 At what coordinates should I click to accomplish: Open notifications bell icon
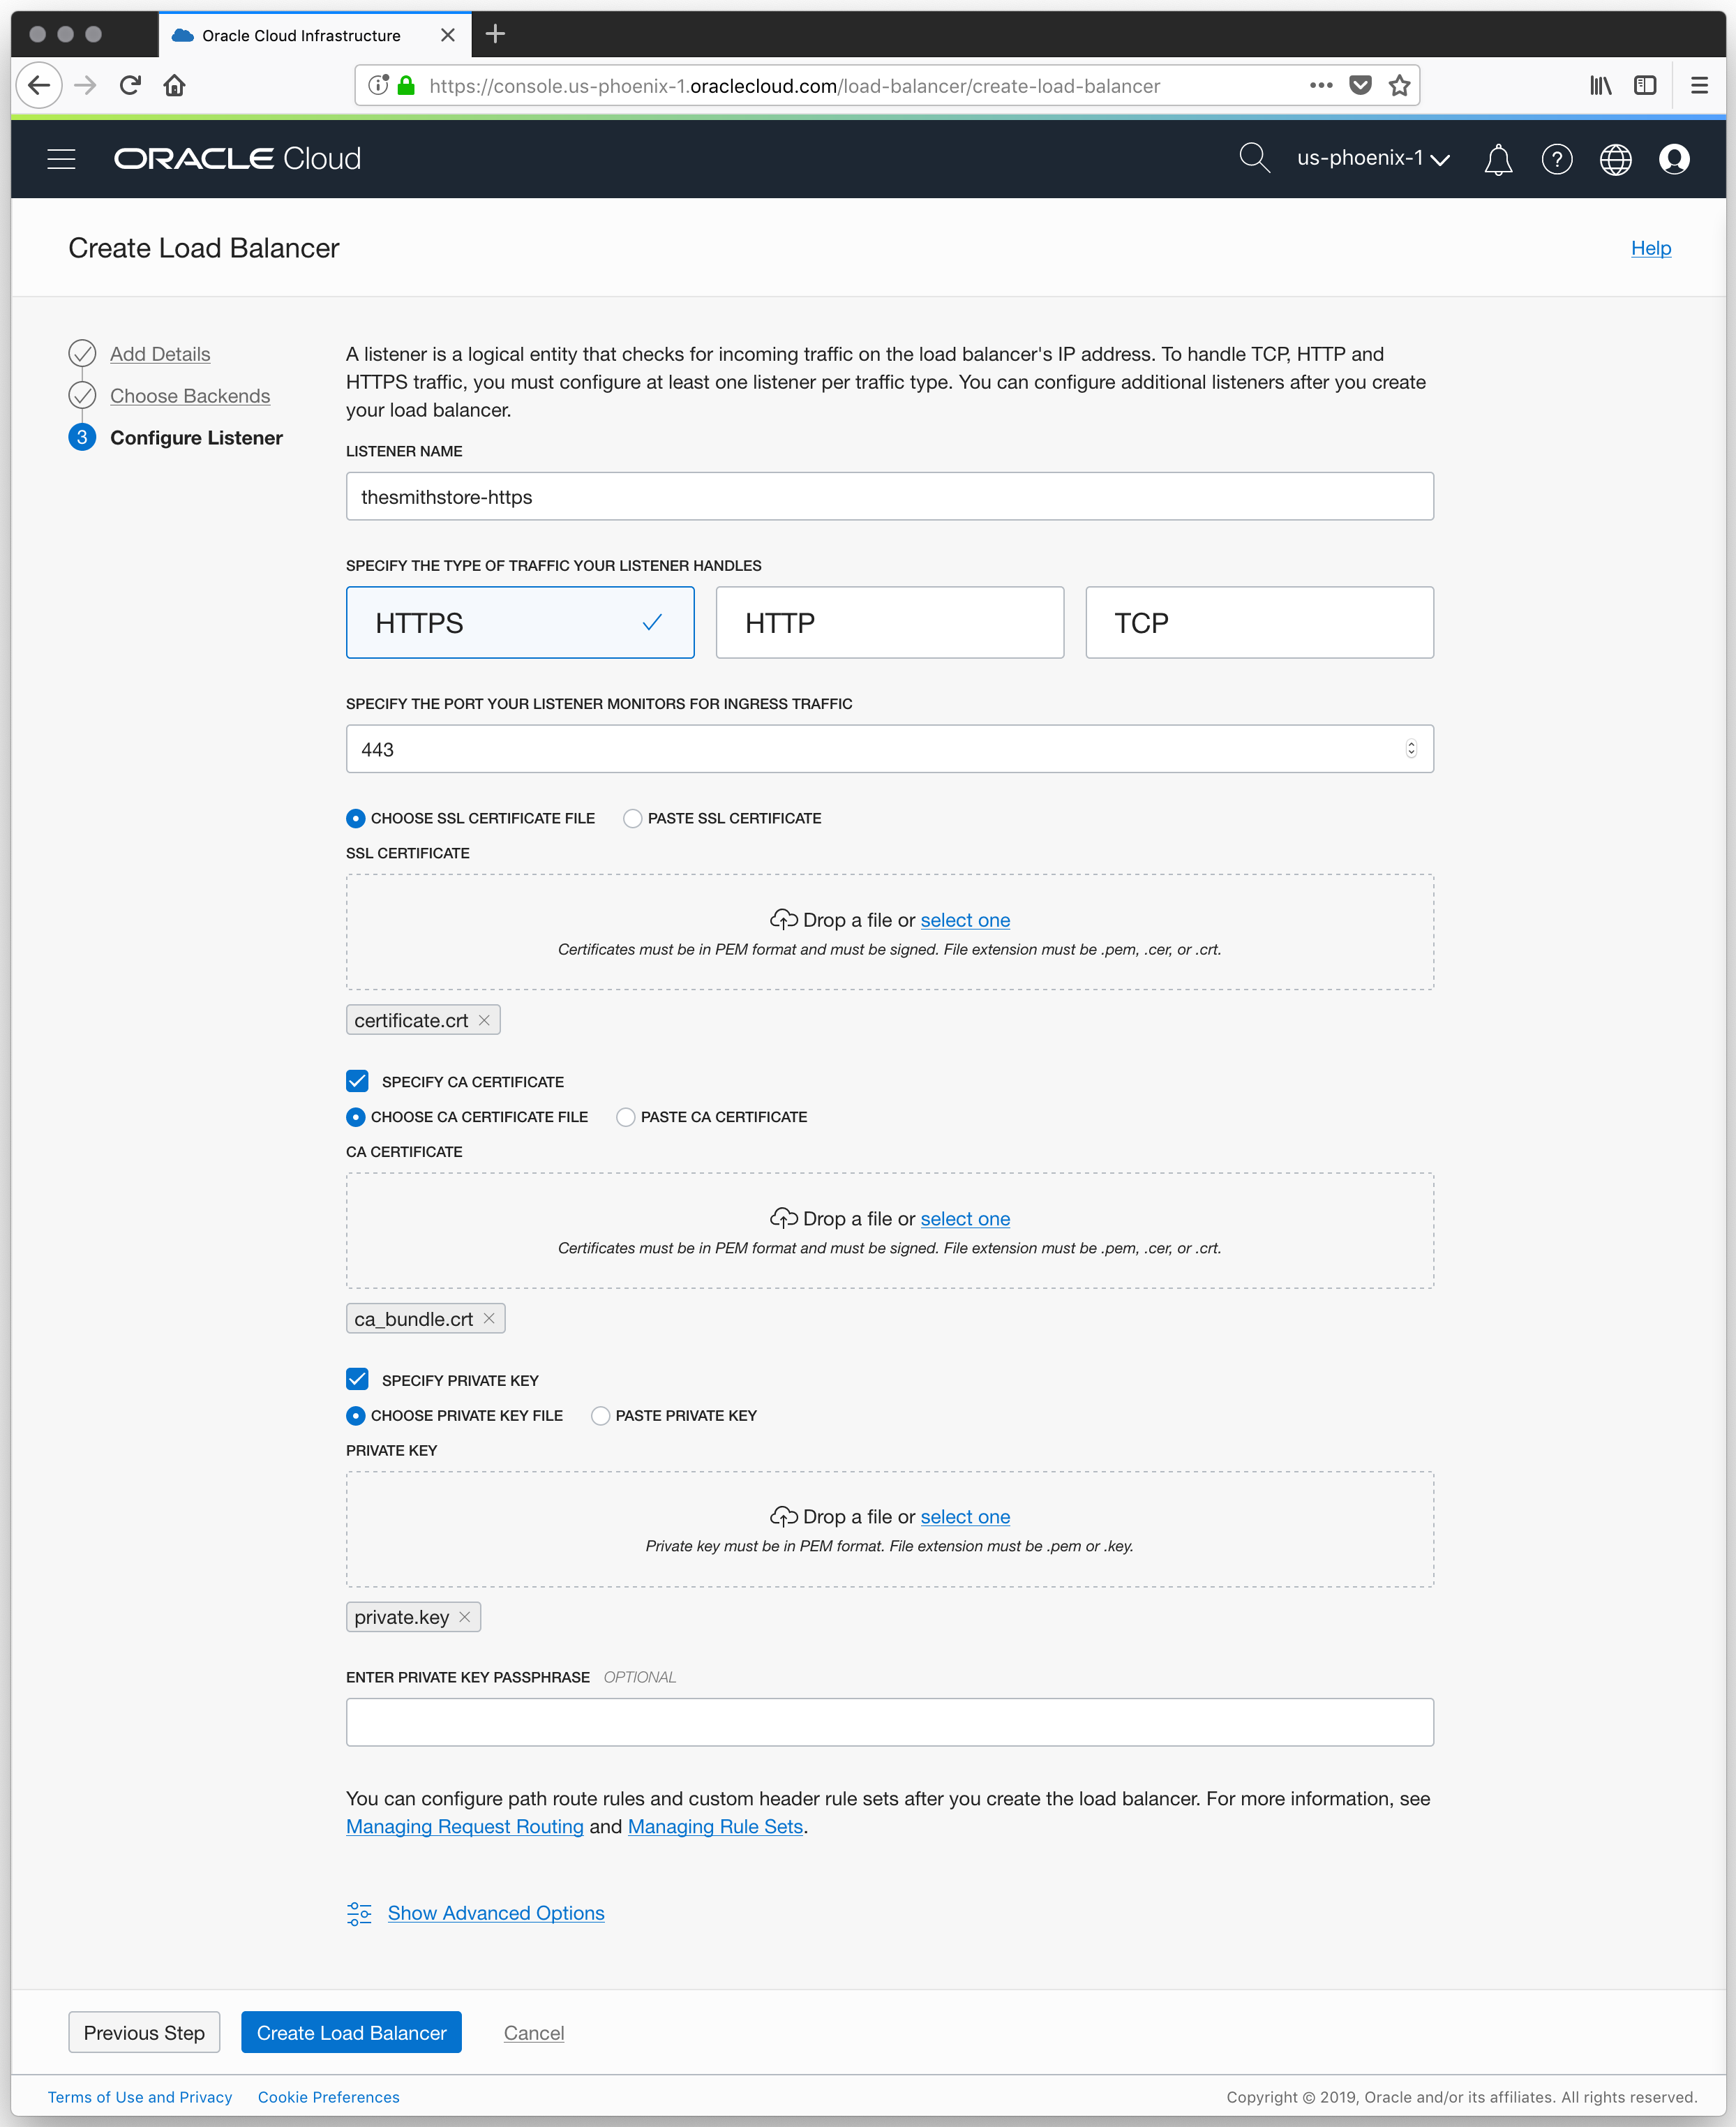[x=1497, y=159]
